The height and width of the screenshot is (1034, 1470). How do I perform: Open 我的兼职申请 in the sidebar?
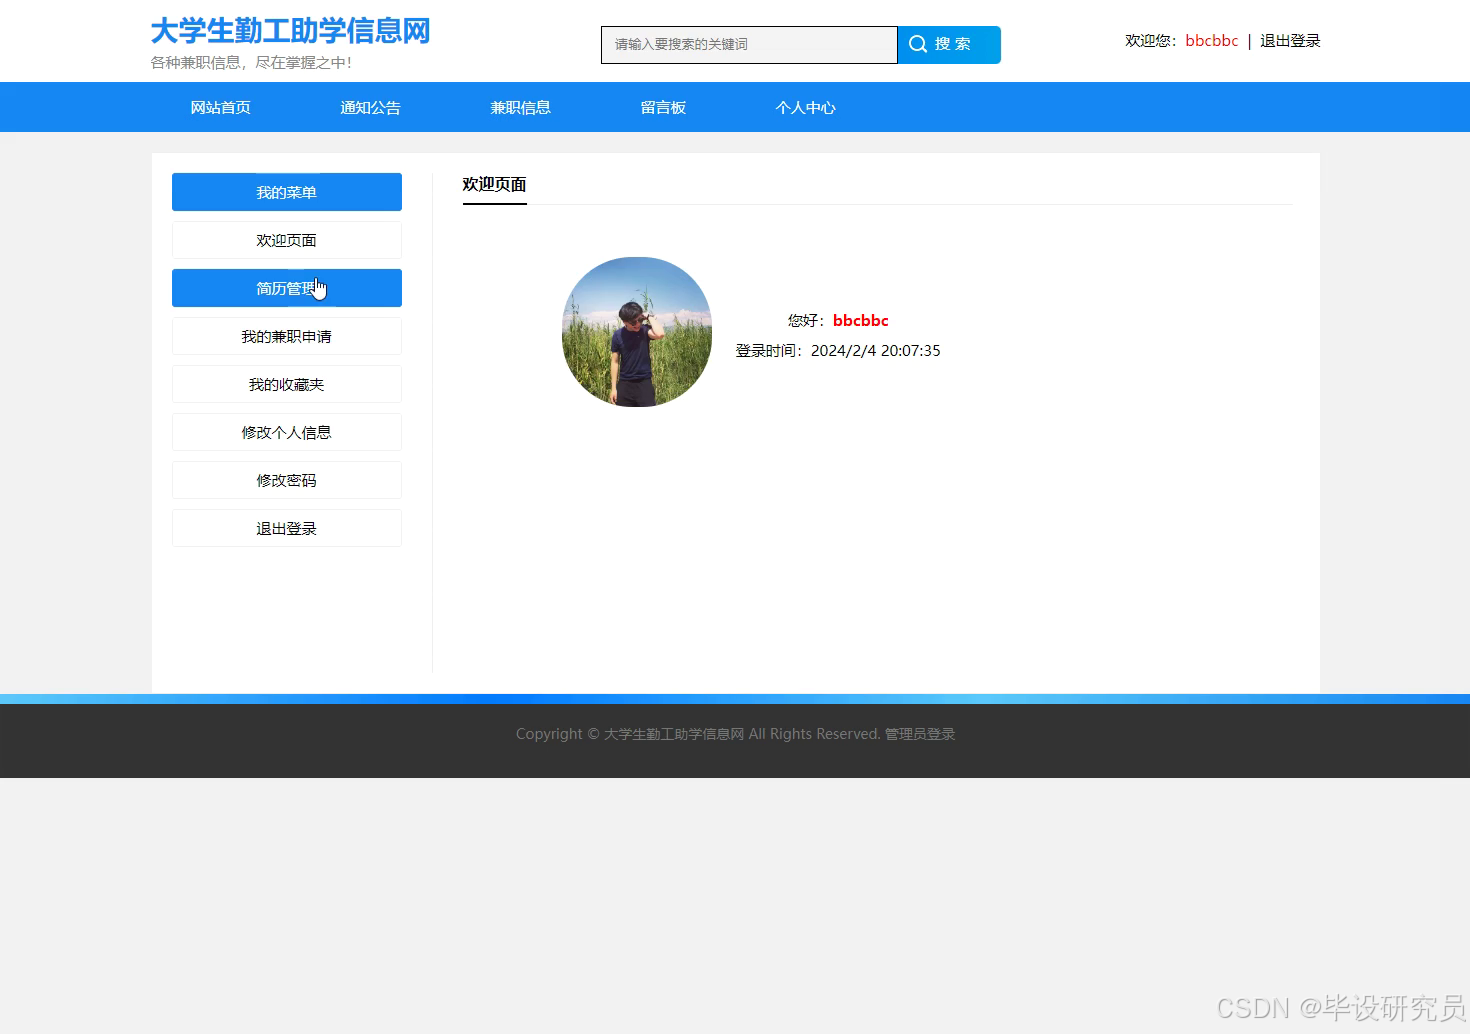click(287, 336)
